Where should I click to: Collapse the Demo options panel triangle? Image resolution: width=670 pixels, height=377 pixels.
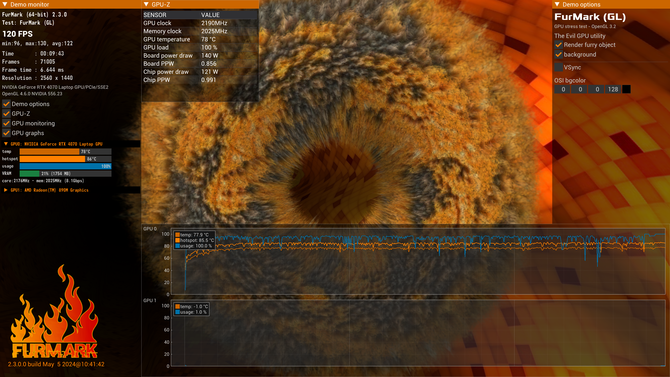[557, 4]
